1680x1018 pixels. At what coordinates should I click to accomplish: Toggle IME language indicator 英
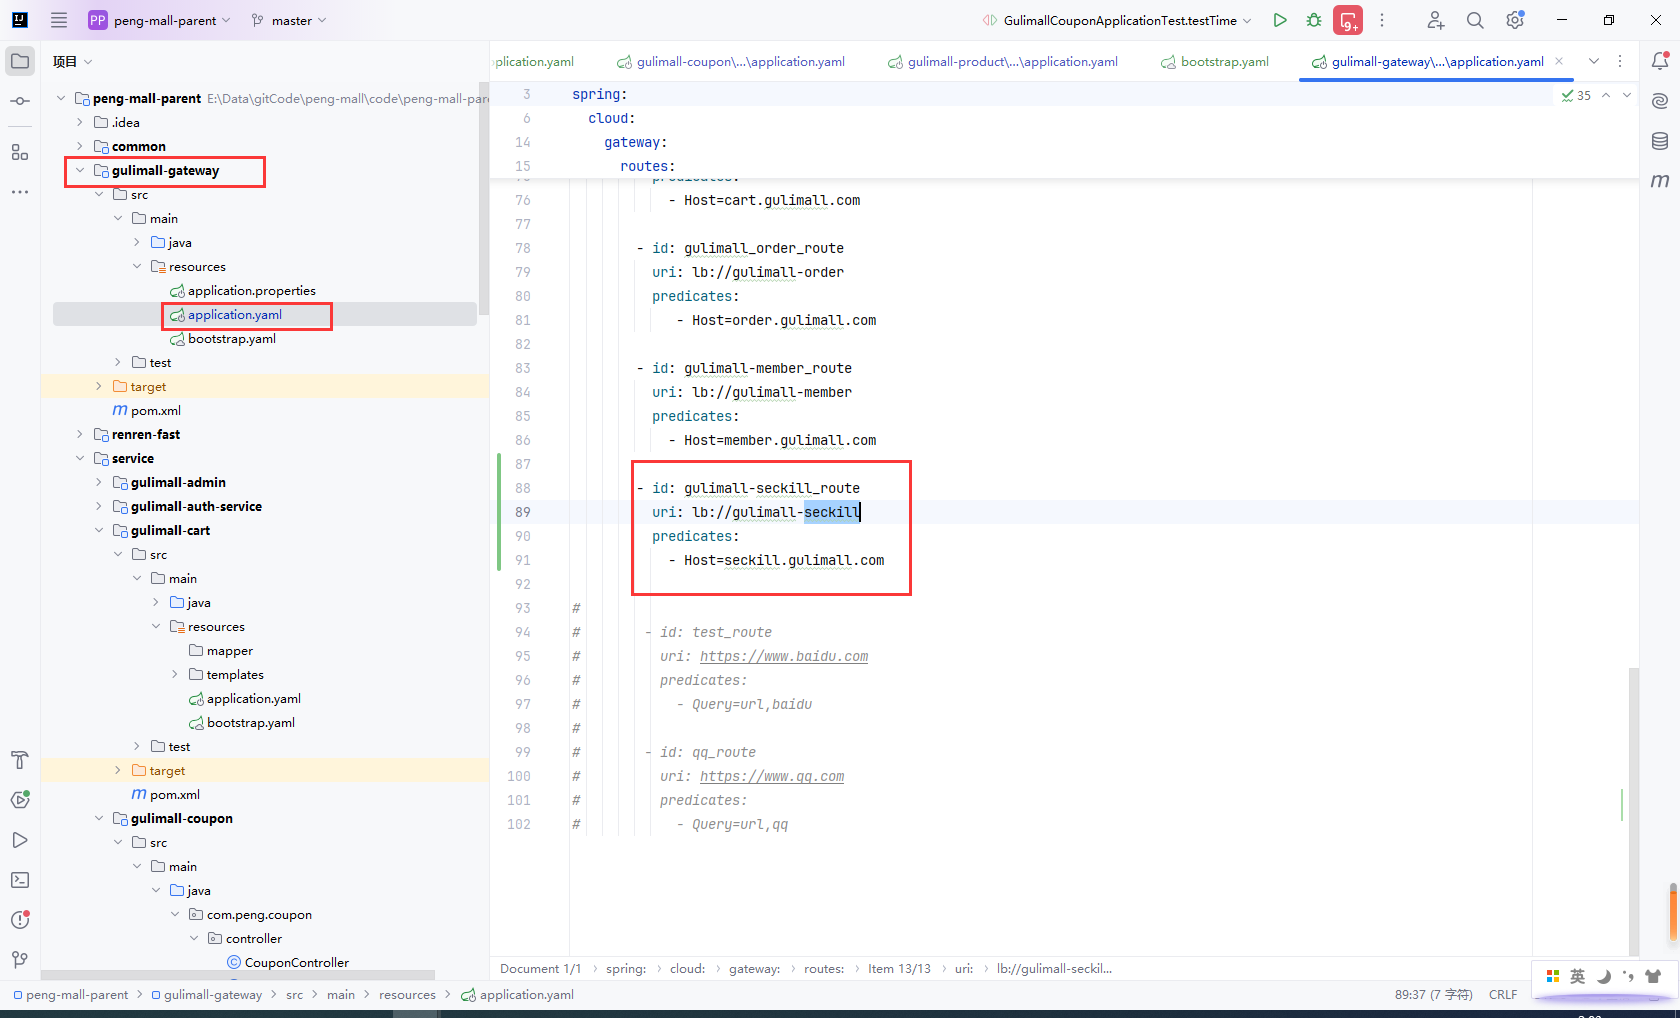coord(1577,977)
